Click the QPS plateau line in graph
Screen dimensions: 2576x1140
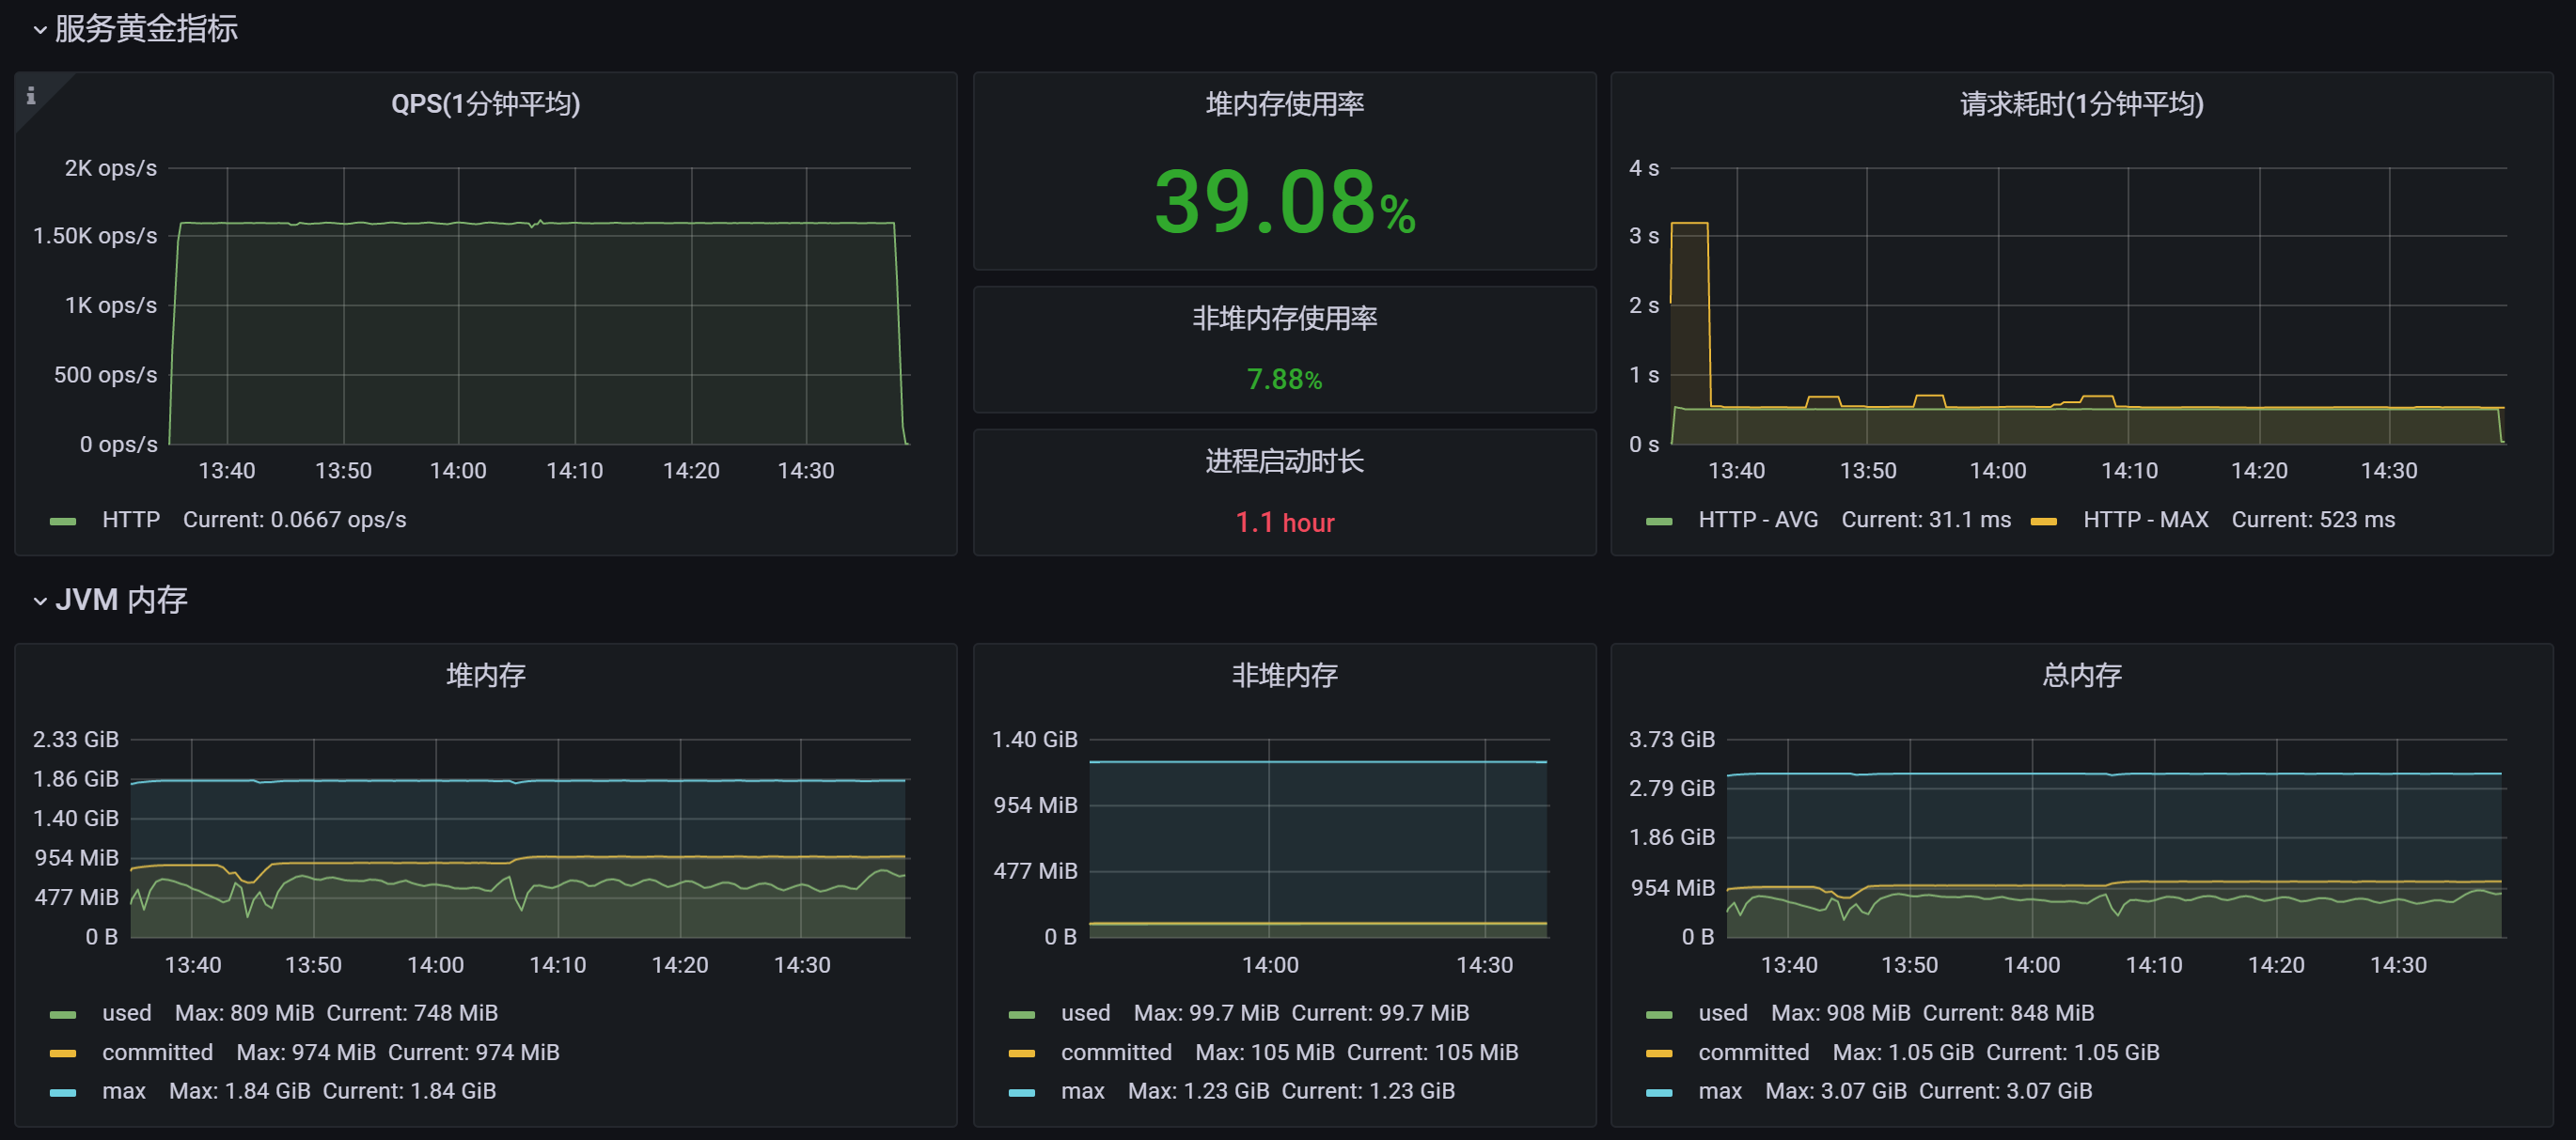coord(536,223)
